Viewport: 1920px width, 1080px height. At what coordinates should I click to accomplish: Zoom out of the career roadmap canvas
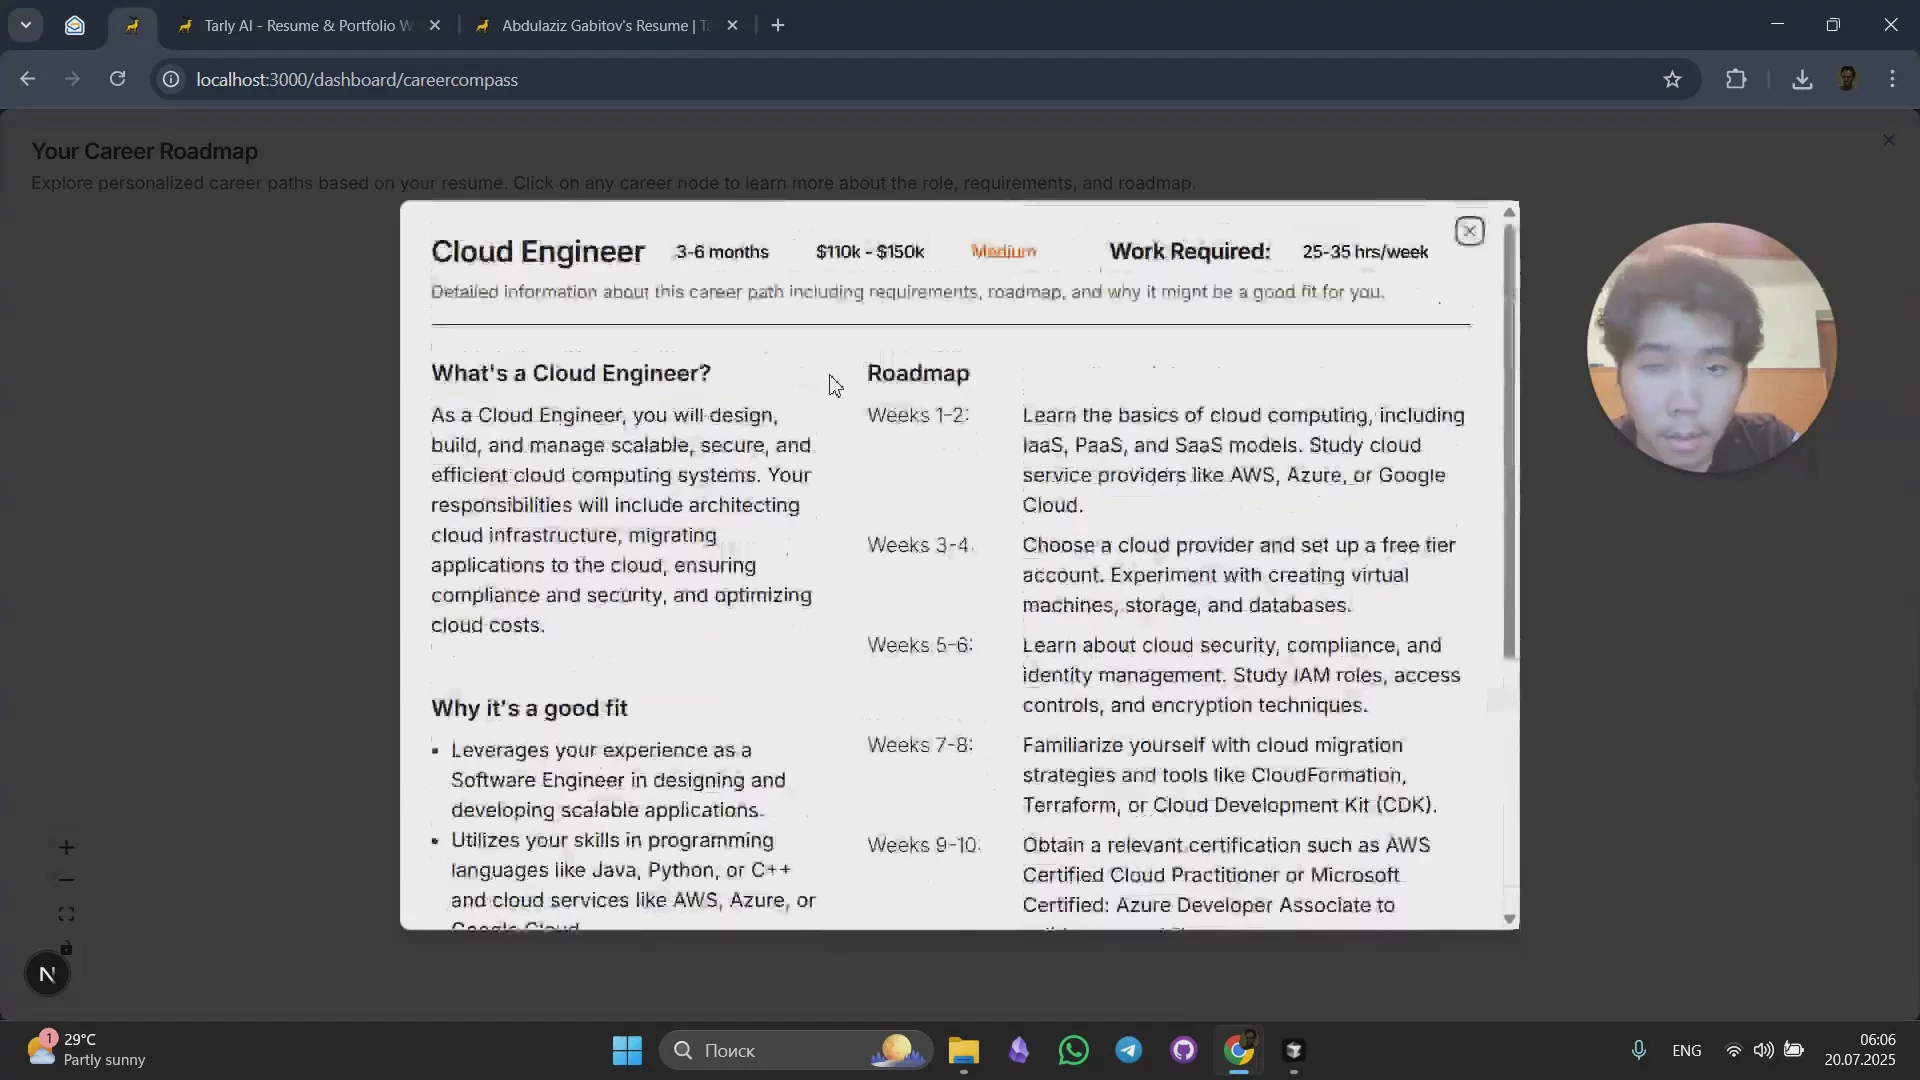[66, 880]
